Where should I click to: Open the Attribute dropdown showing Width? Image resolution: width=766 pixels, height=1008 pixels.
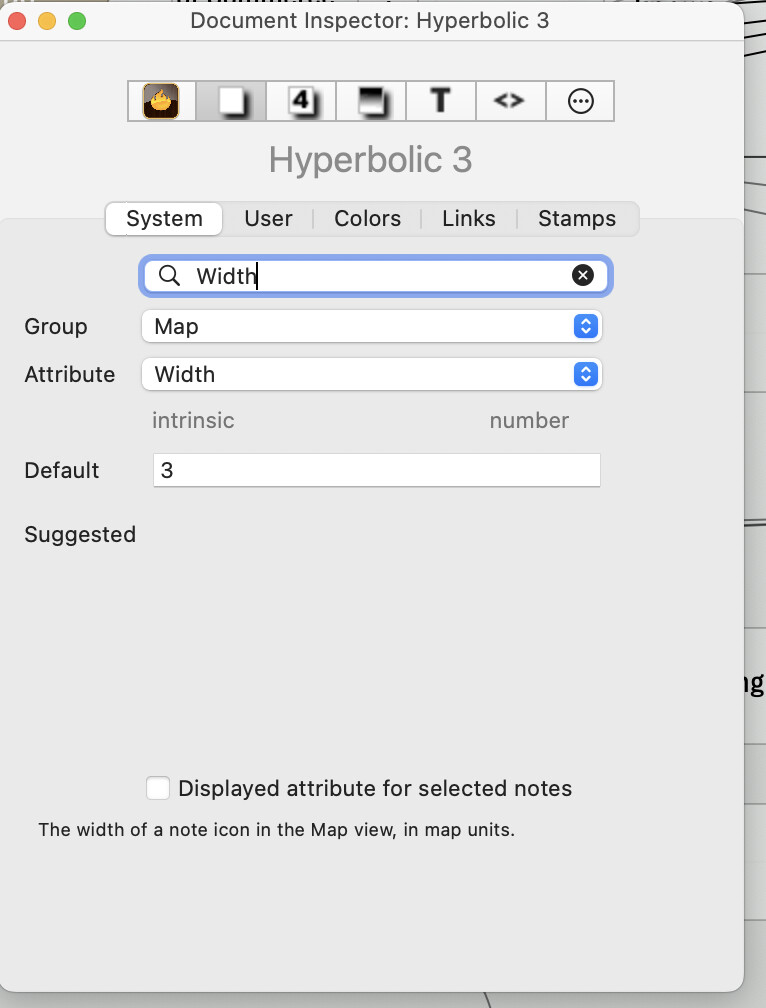coord(371,374)
